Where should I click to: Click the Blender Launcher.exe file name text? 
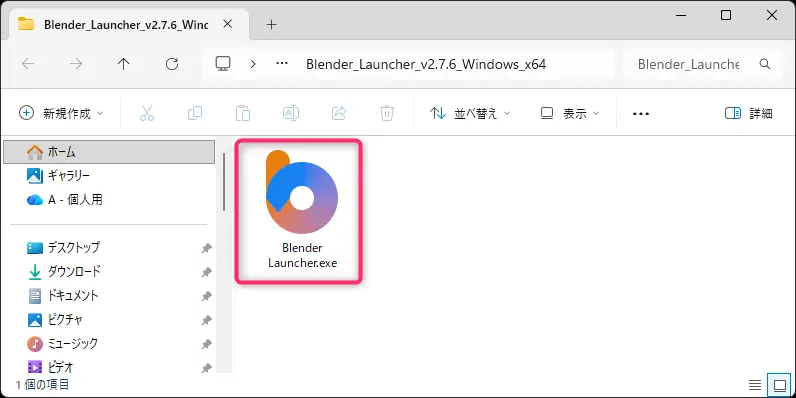coord(302,255)
